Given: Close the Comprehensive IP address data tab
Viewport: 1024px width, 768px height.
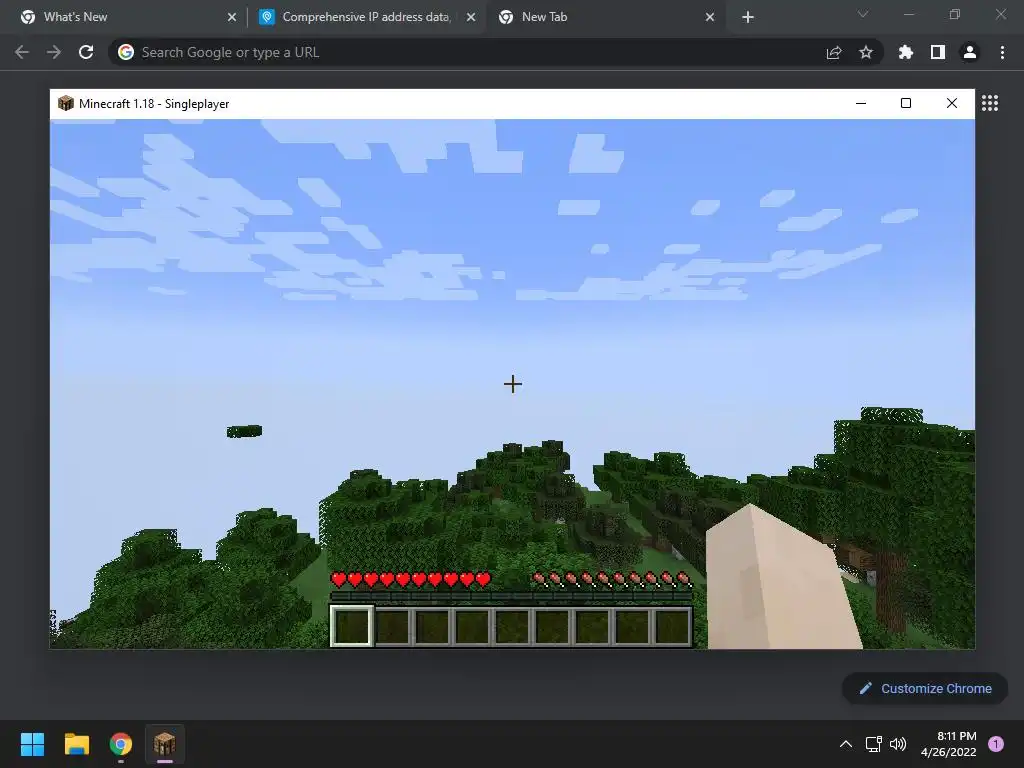Looking at the screenshot, I should [x=471, y=18].
